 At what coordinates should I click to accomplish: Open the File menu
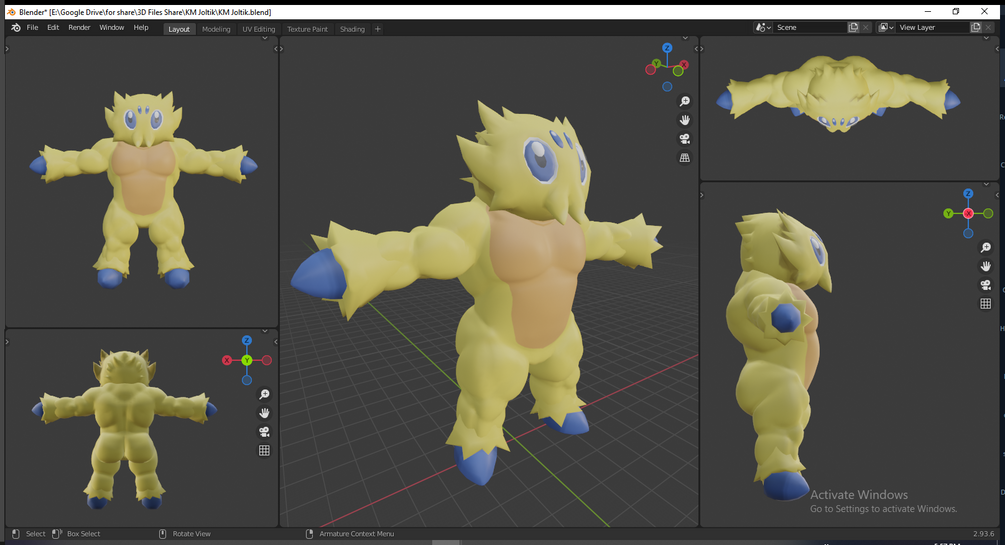coord(32,28)
